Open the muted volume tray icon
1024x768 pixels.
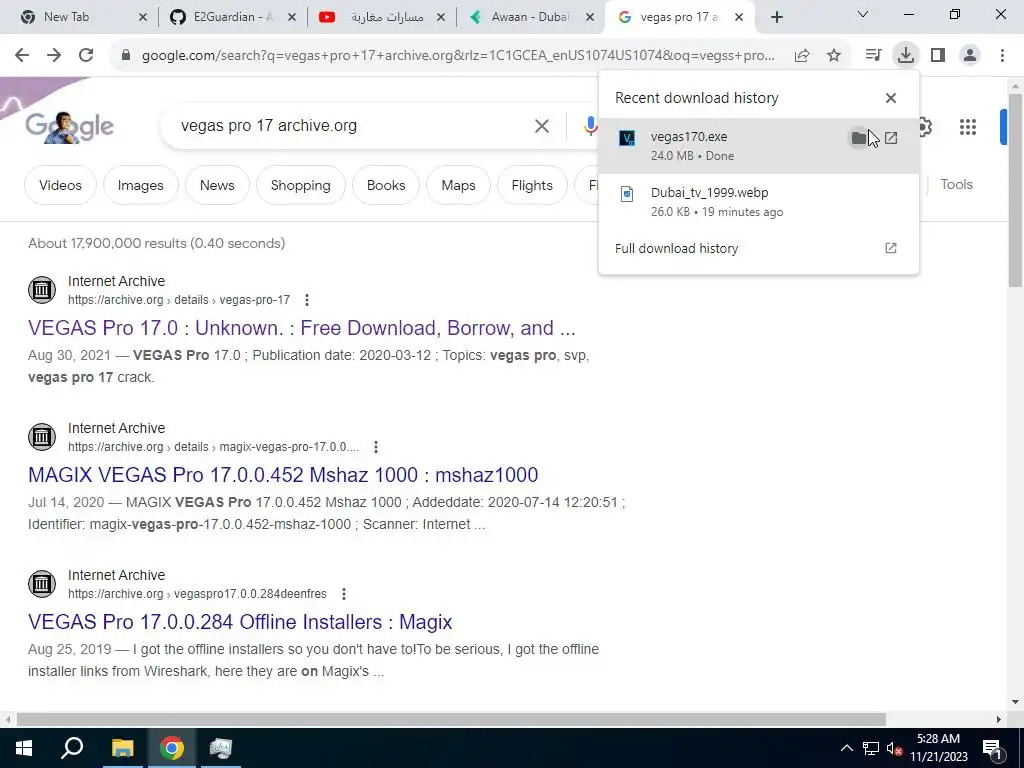[894, 748]
